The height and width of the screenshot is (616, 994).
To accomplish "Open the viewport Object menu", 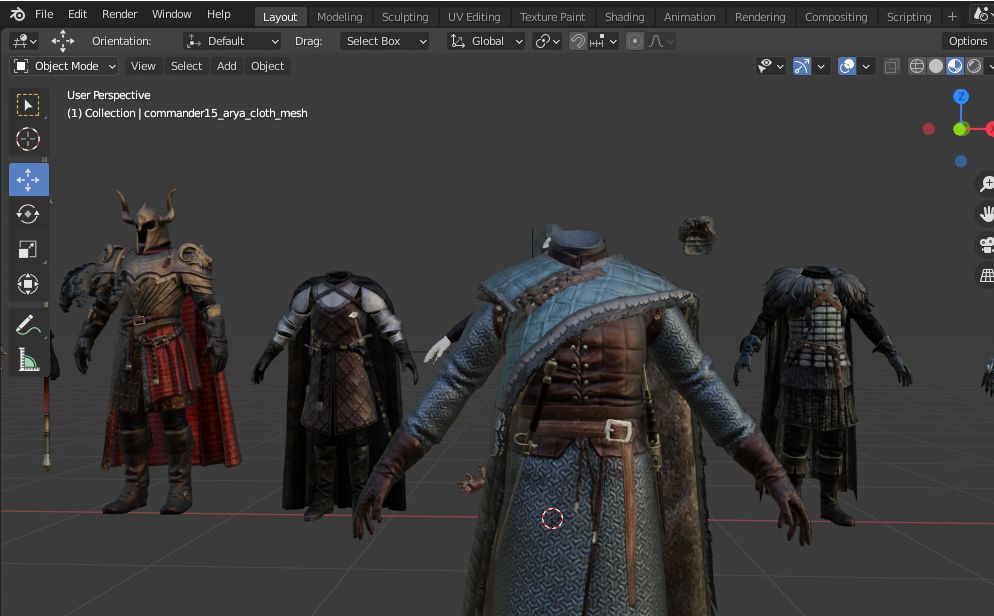I will (268, 66).
